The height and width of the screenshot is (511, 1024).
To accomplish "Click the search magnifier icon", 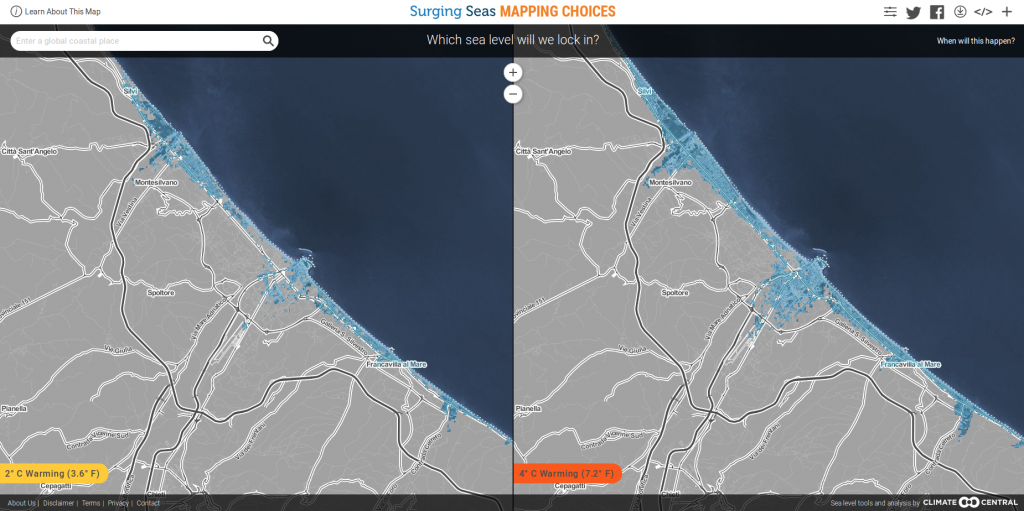I will tap(268, 41).
